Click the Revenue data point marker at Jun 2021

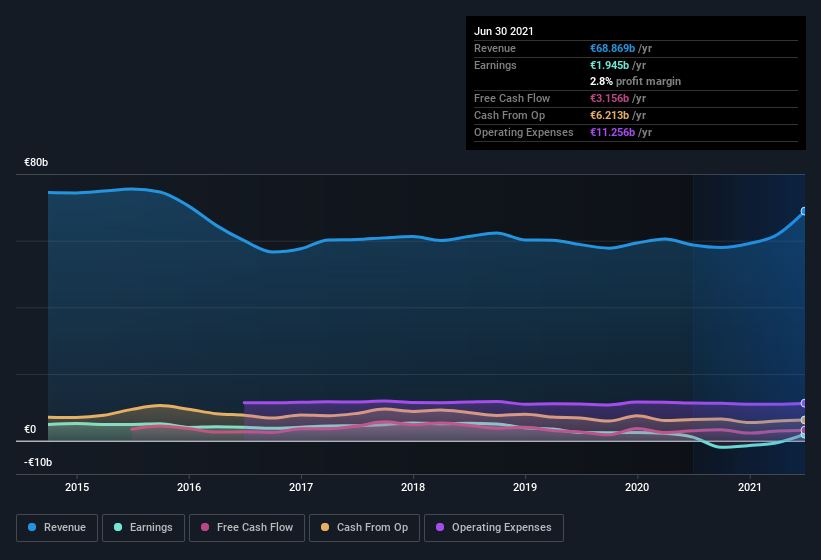804,211
